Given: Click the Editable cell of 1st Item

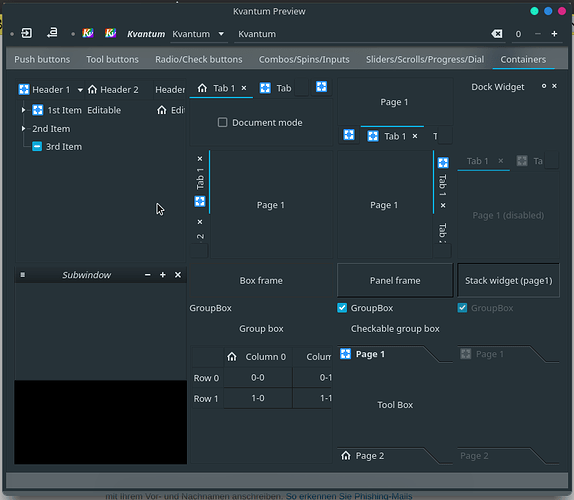Looking at the screenshot, I should point(104,110).
